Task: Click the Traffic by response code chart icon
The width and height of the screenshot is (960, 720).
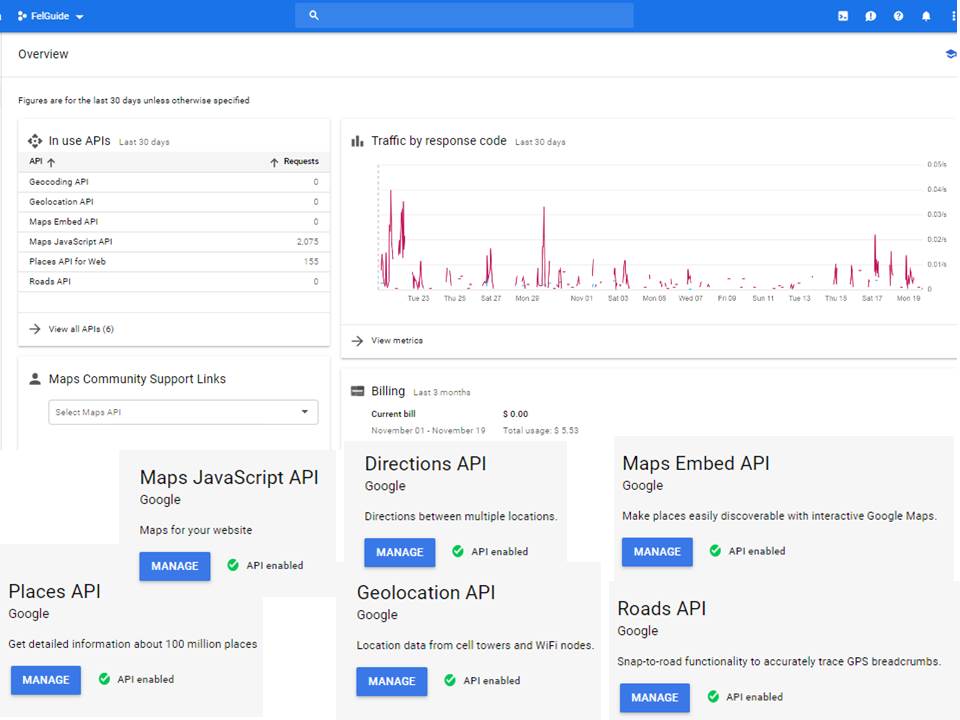Action: click(x=358, y=141)
